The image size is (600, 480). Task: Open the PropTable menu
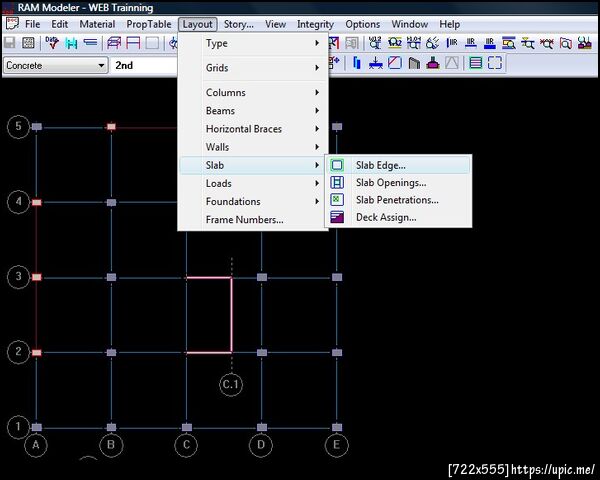pos(149,24)
